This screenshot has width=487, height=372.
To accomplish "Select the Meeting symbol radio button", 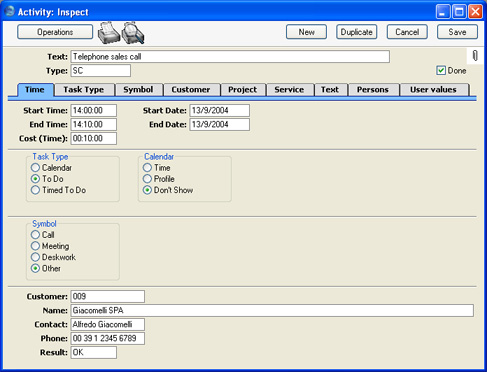I will point(35,246).
